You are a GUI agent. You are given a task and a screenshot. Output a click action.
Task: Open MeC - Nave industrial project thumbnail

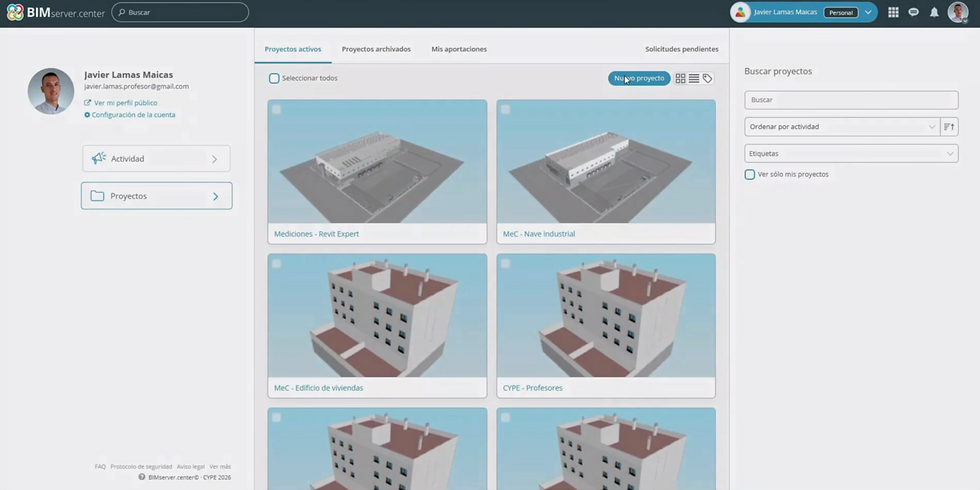pyautogui.click(x=606, y=161)
